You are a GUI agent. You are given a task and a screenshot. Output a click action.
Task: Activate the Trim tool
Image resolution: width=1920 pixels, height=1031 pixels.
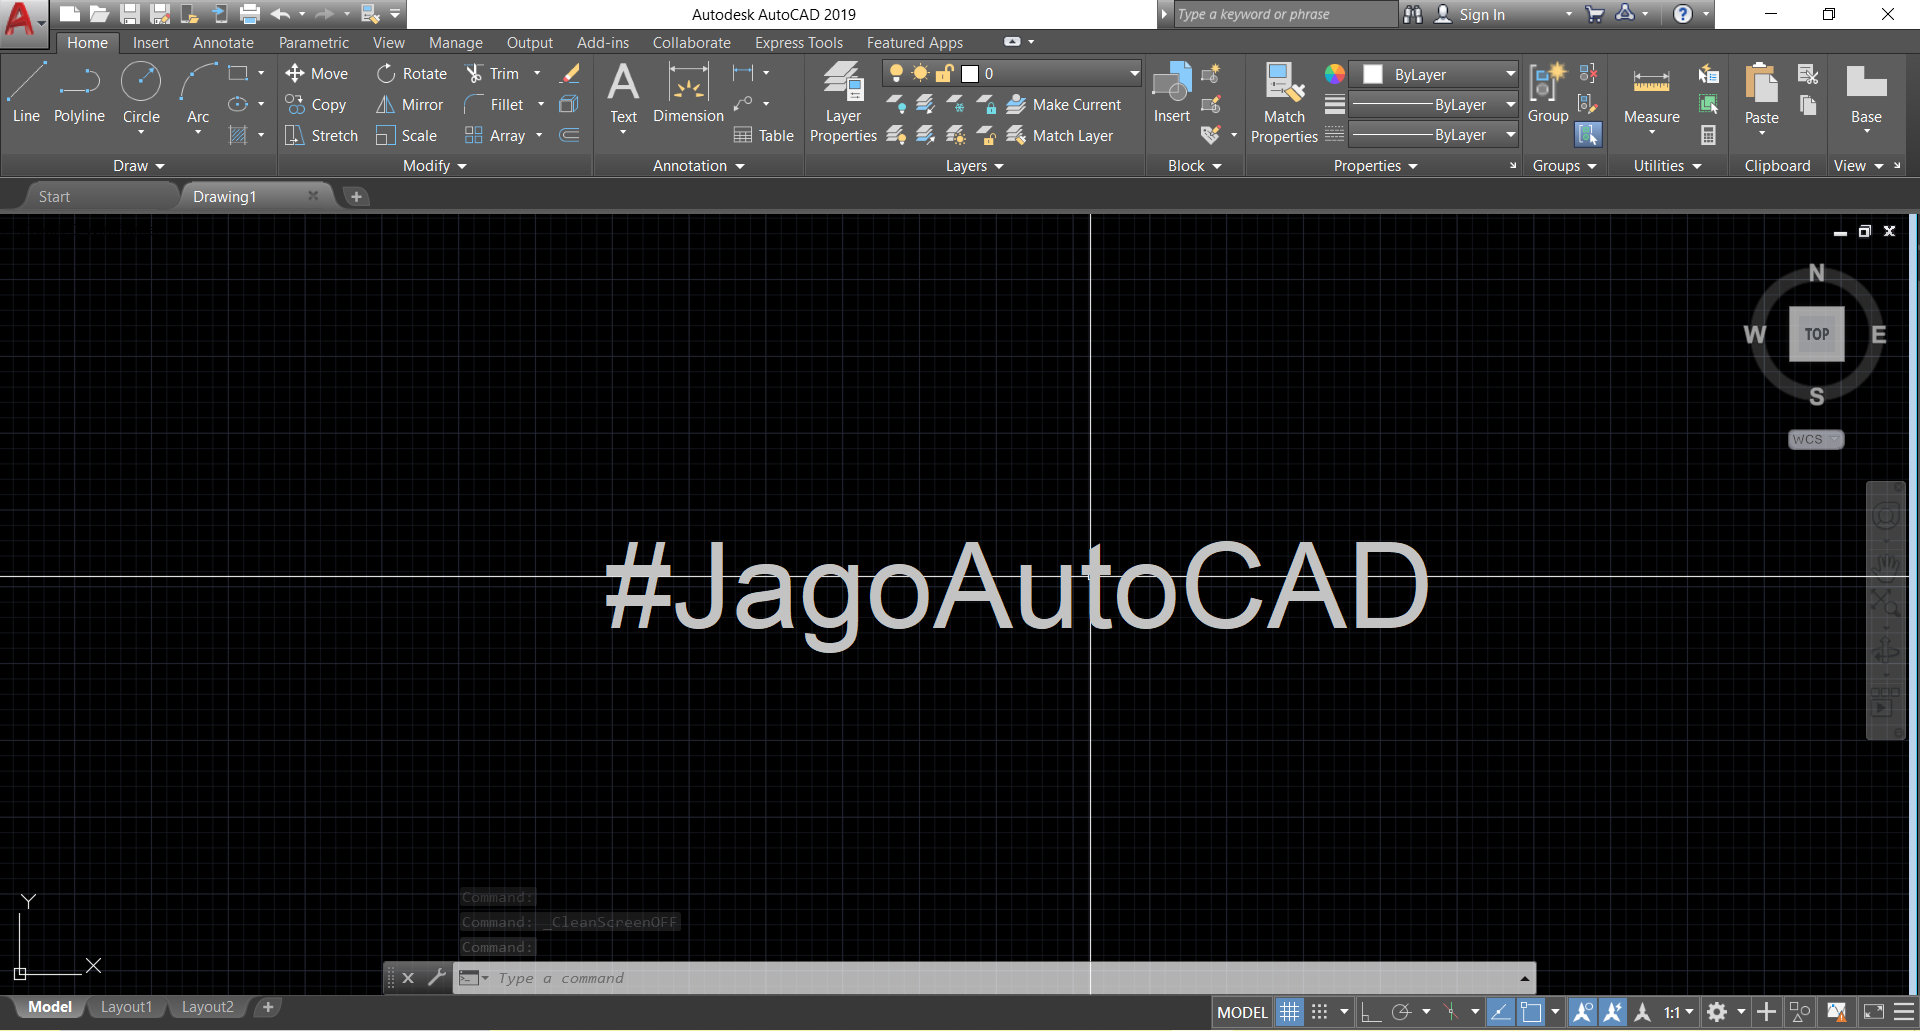tap(493, 74)
